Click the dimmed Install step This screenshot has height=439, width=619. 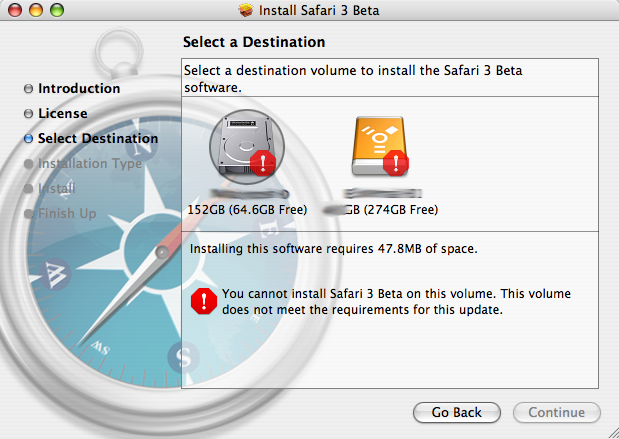click(x=50, y=189)
